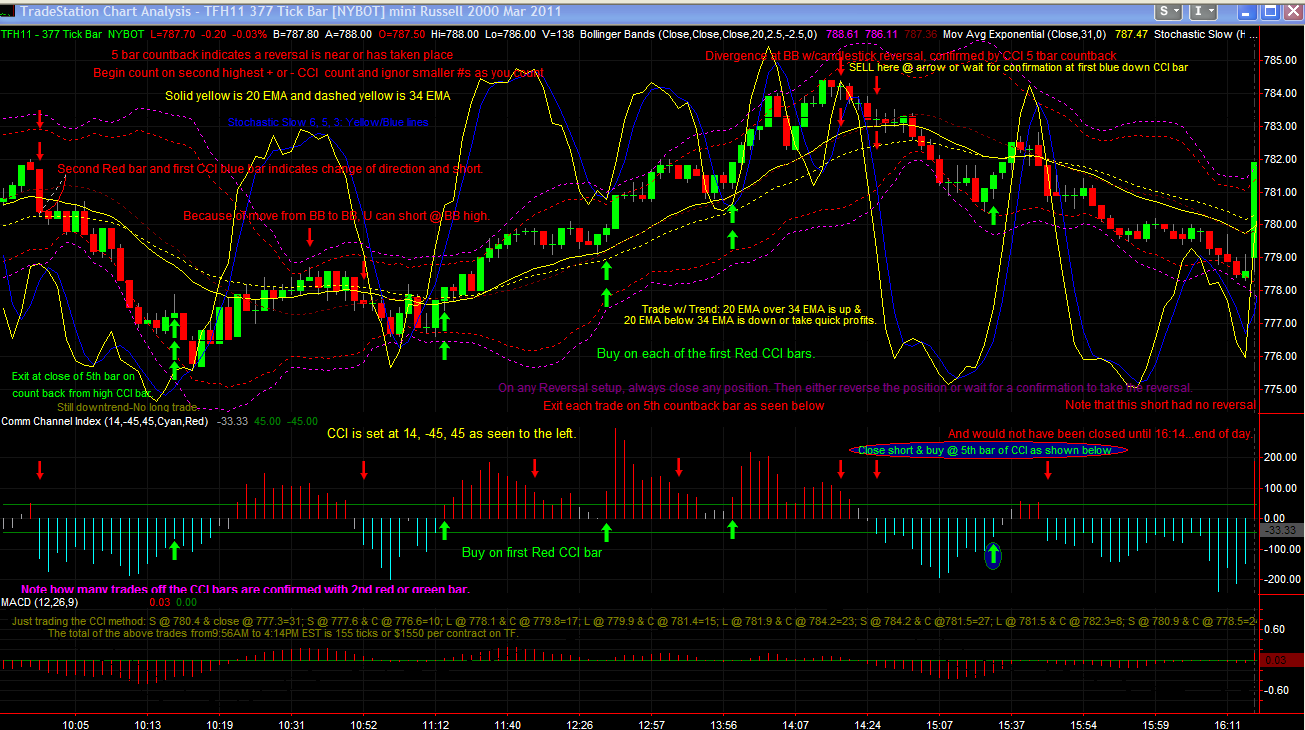
Task: Click the 16:11 time axis label
Action: pyautogui.click(x=1228, y=724)
